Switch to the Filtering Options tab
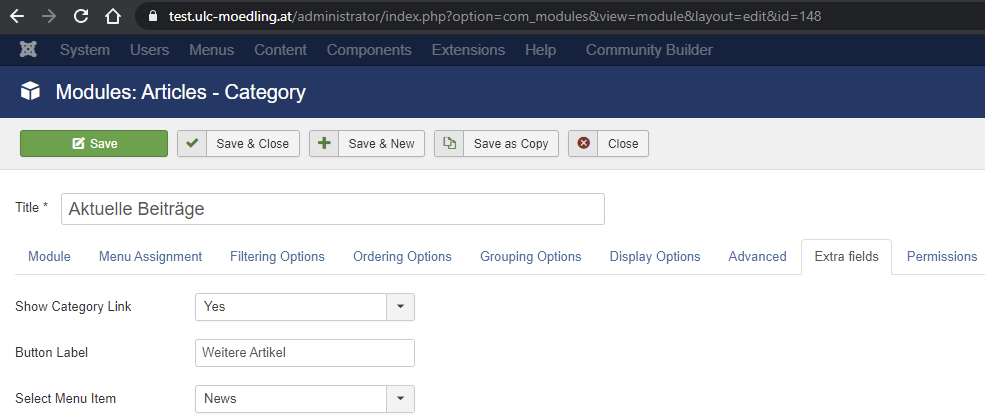Viewport: 985px width, 420px height. pos(277,257)
